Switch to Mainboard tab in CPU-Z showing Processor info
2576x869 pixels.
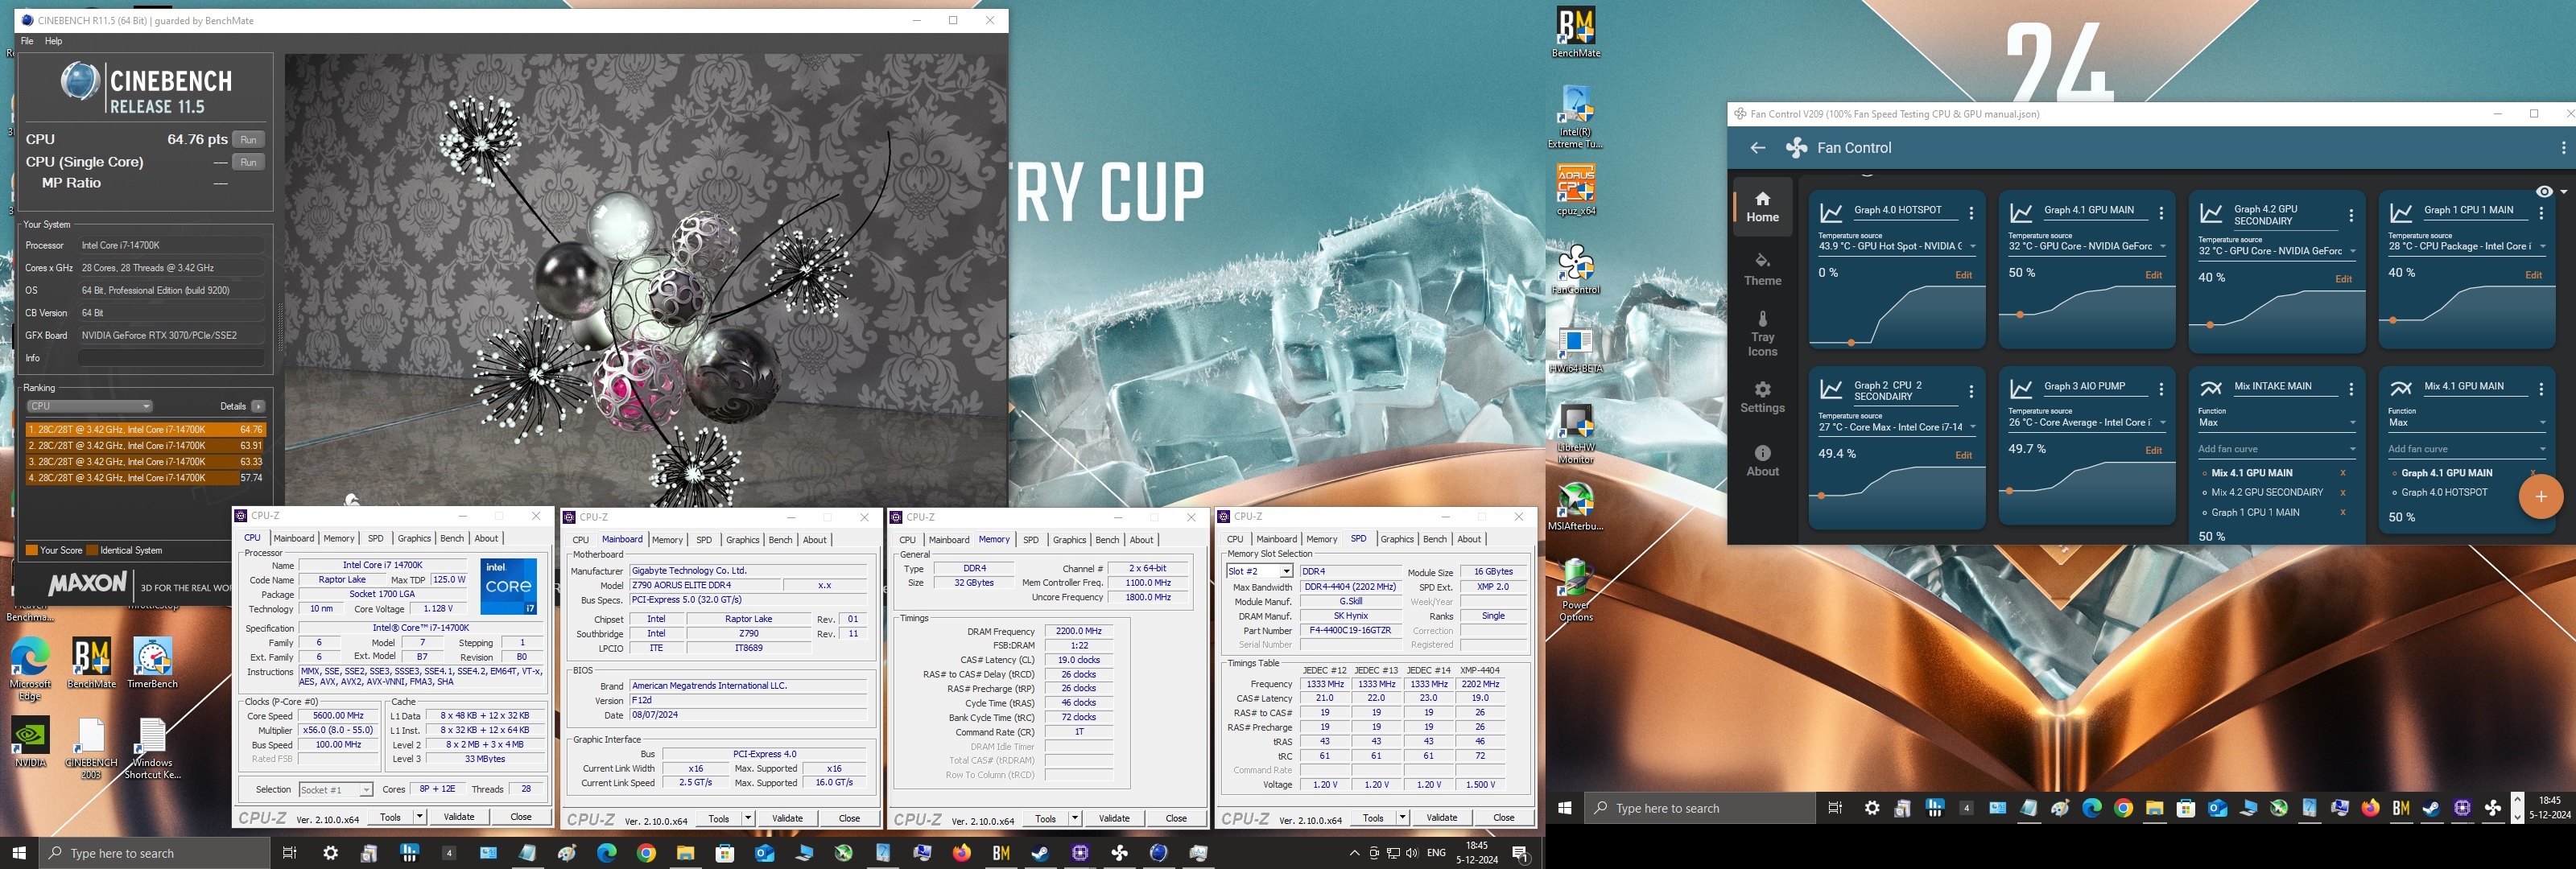tap(293, 538)
